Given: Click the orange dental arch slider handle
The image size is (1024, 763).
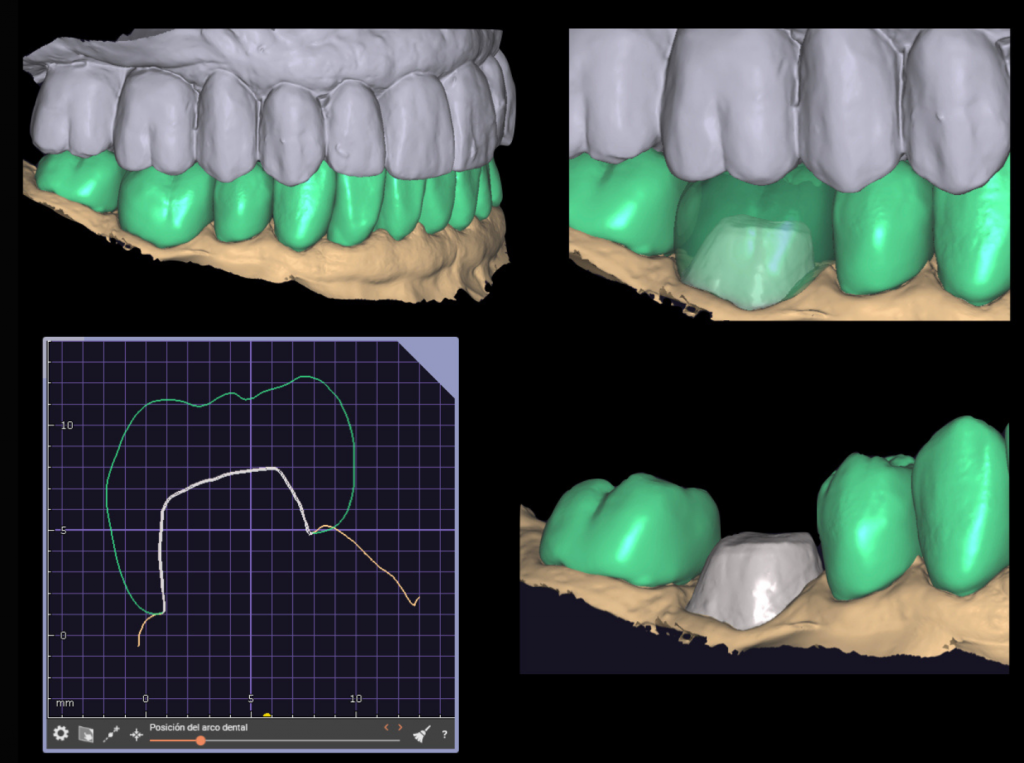Looking at the screenshot, I should 201,740.
